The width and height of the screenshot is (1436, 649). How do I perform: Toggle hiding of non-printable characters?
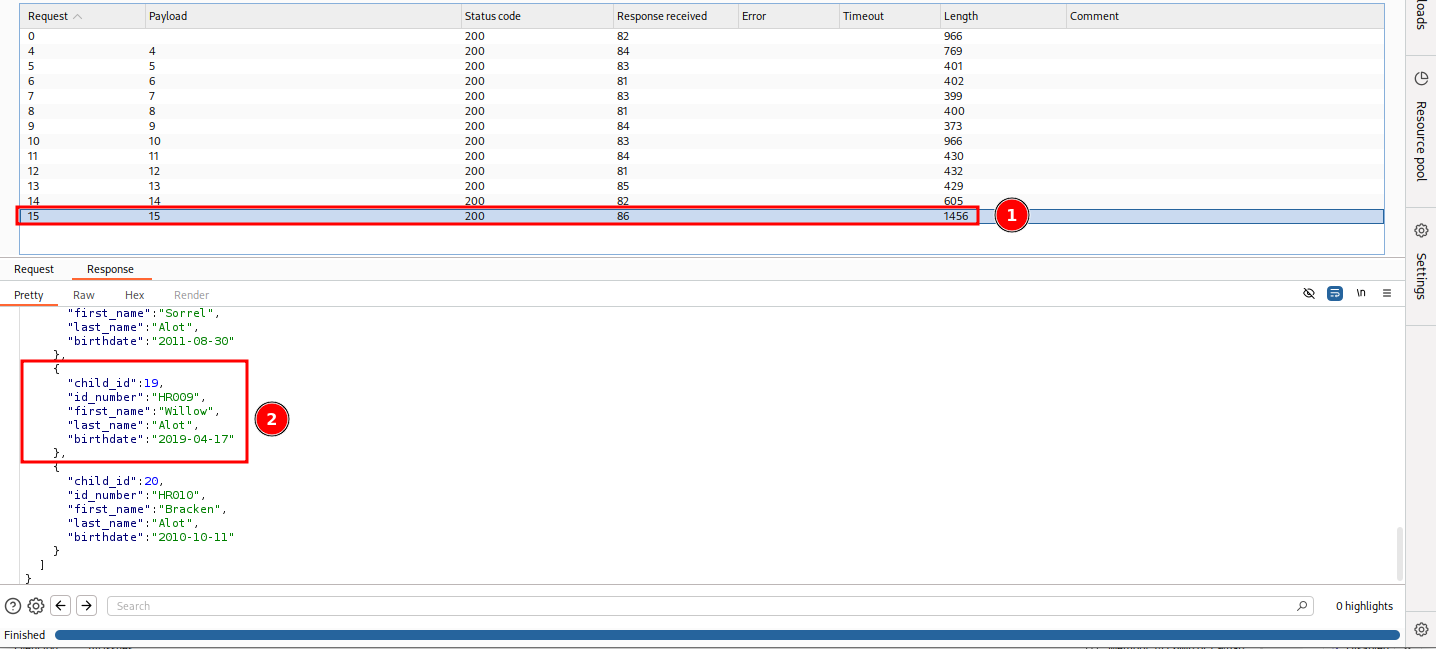pos(1309,293)
